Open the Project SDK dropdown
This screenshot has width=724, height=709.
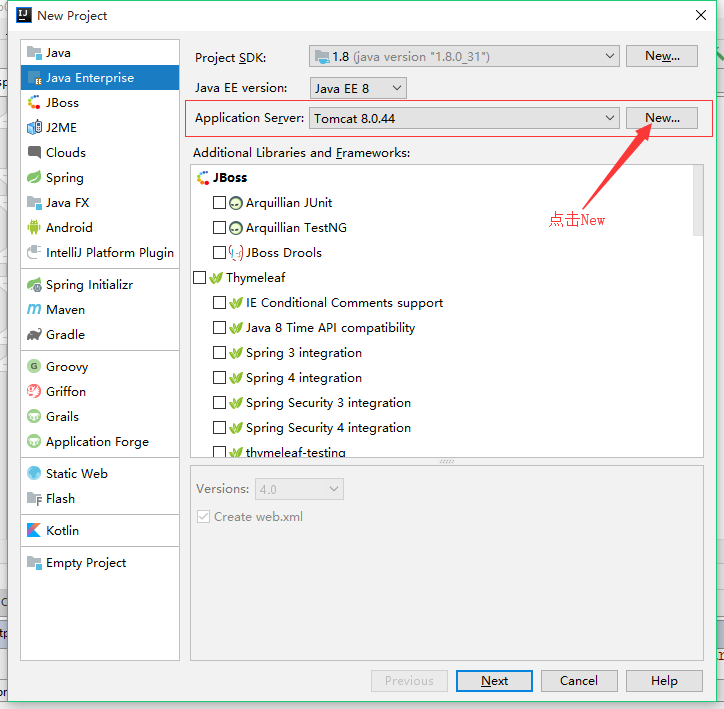click(x=464, y=56)
